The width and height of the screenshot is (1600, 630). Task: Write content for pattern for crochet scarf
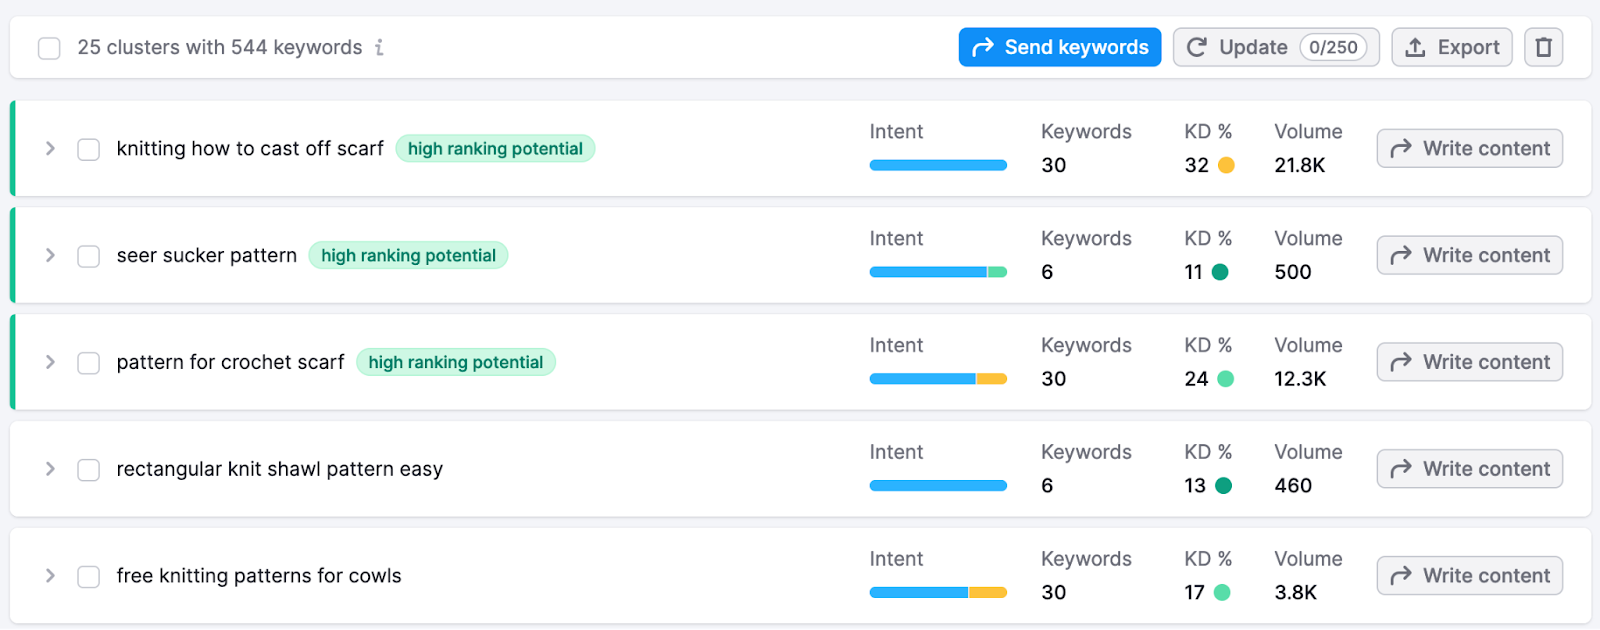point(1470,362)
